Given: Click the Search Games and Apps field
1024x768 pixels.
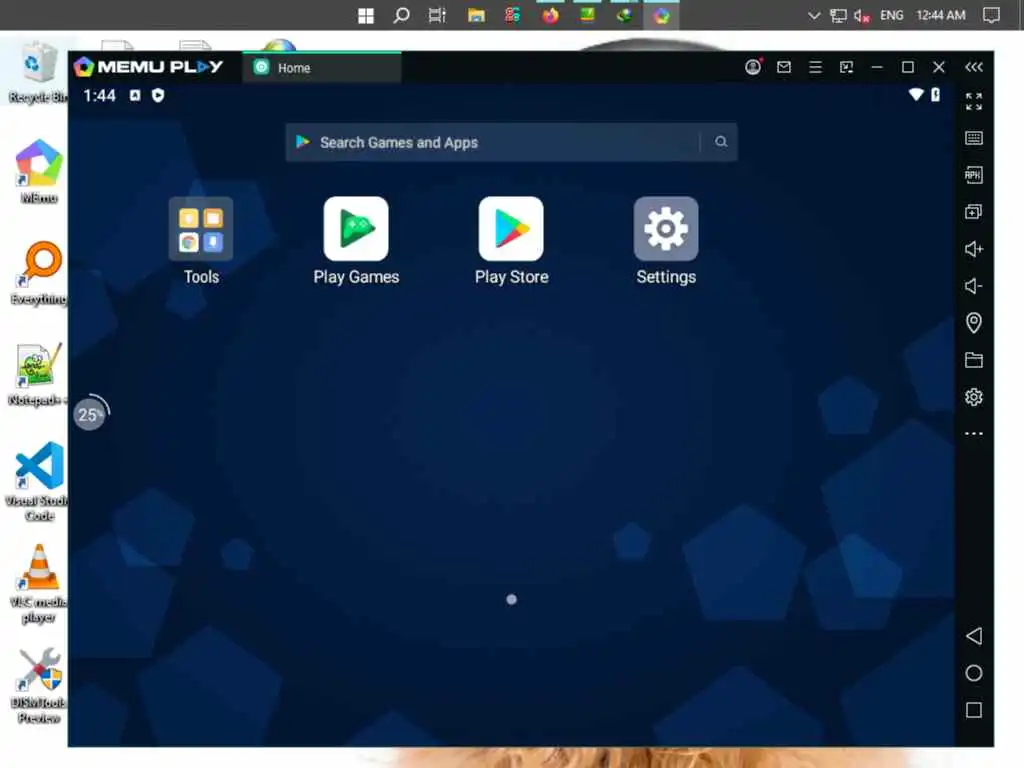Looking at the screenshot, I should point(511,142).
